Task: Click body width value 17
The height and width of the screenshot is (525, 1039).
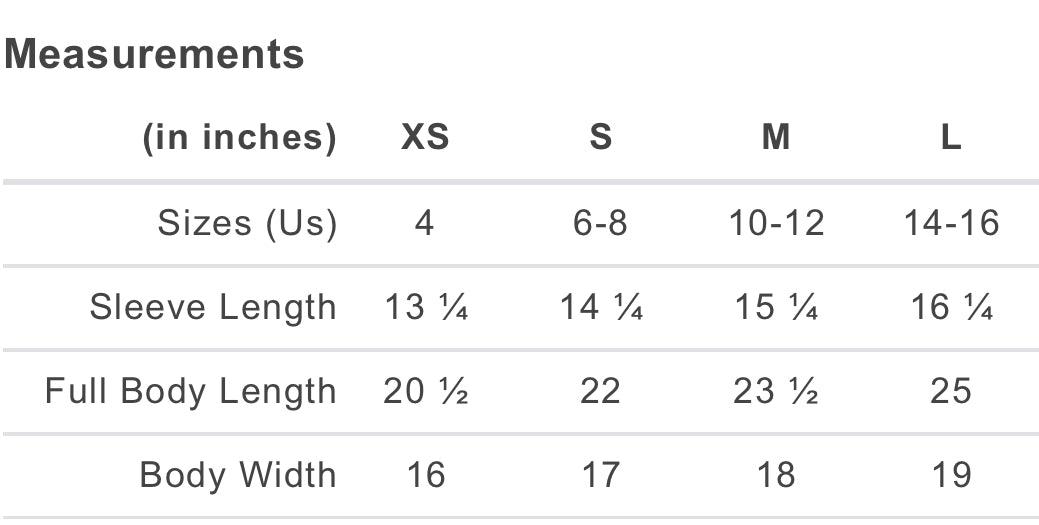Action: point(600,474)
